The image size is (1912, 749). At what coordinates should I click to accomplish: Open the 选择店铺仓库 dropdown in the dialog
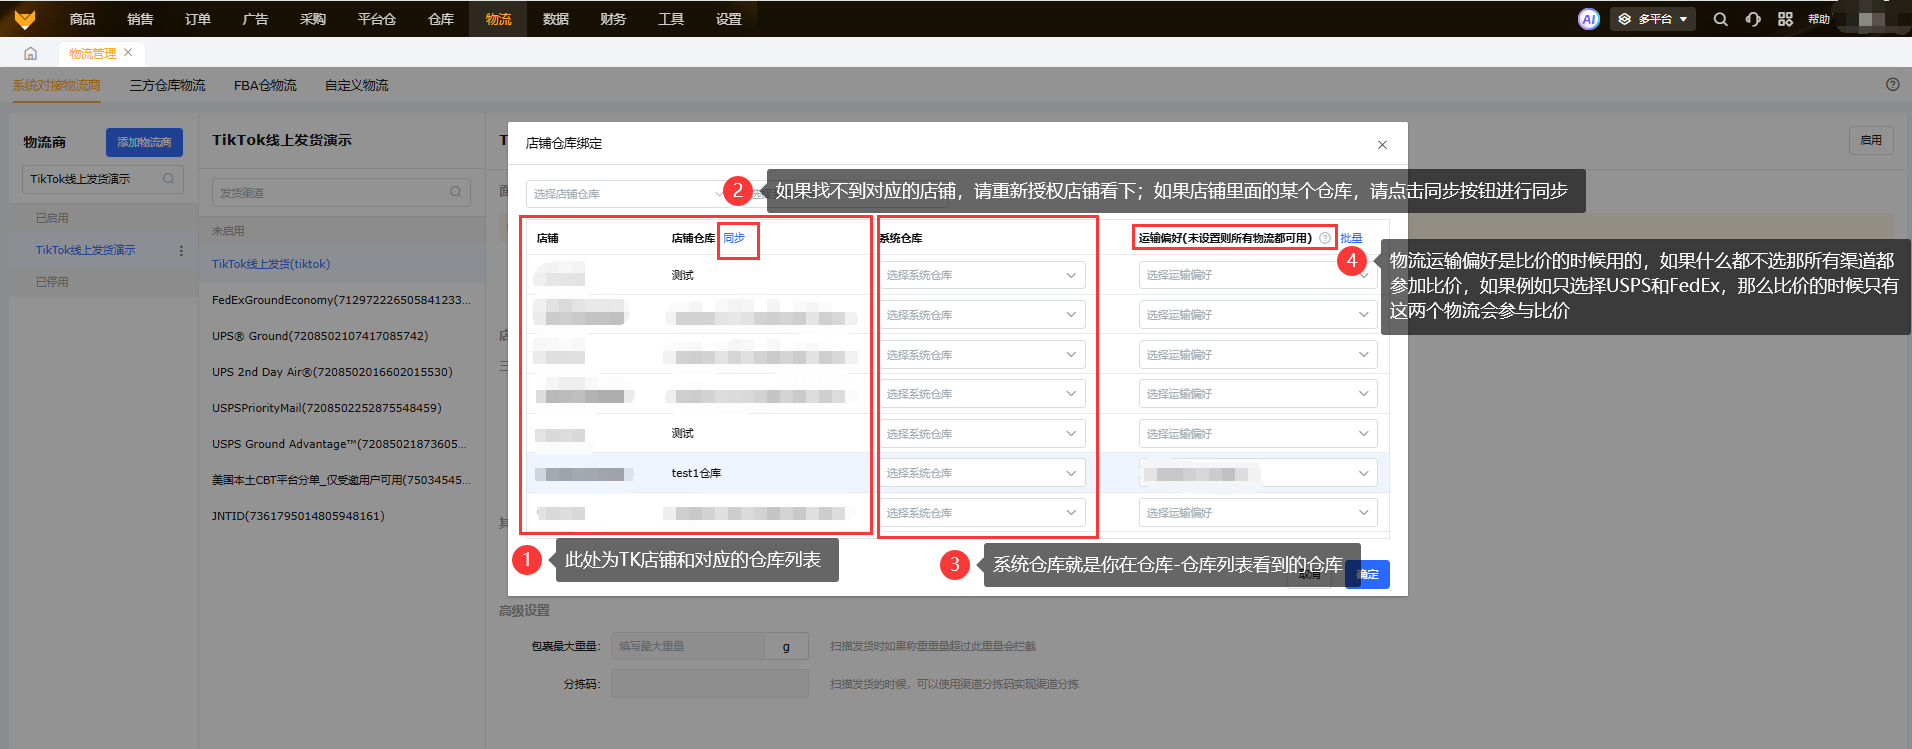point(628,194)
